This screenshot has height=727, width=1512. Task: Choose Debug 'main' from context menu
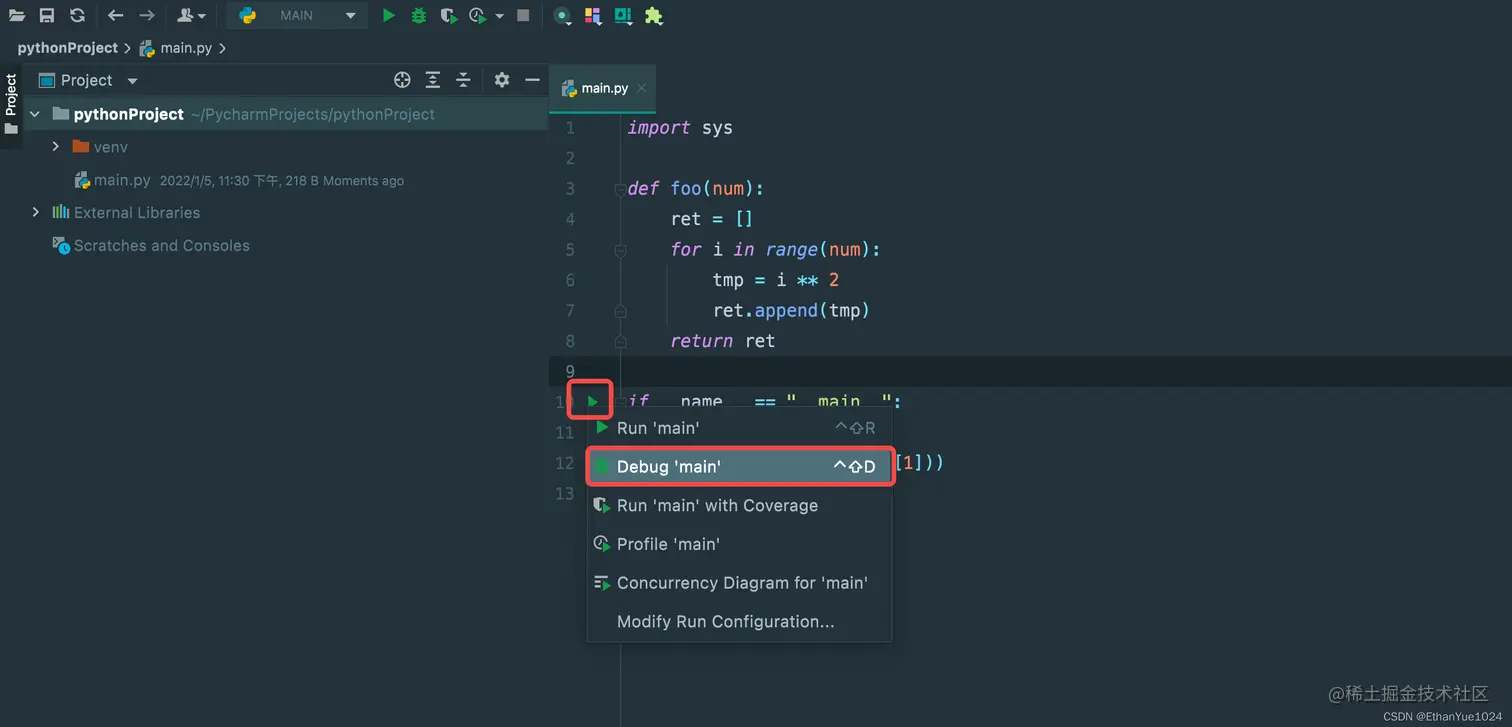739,467
